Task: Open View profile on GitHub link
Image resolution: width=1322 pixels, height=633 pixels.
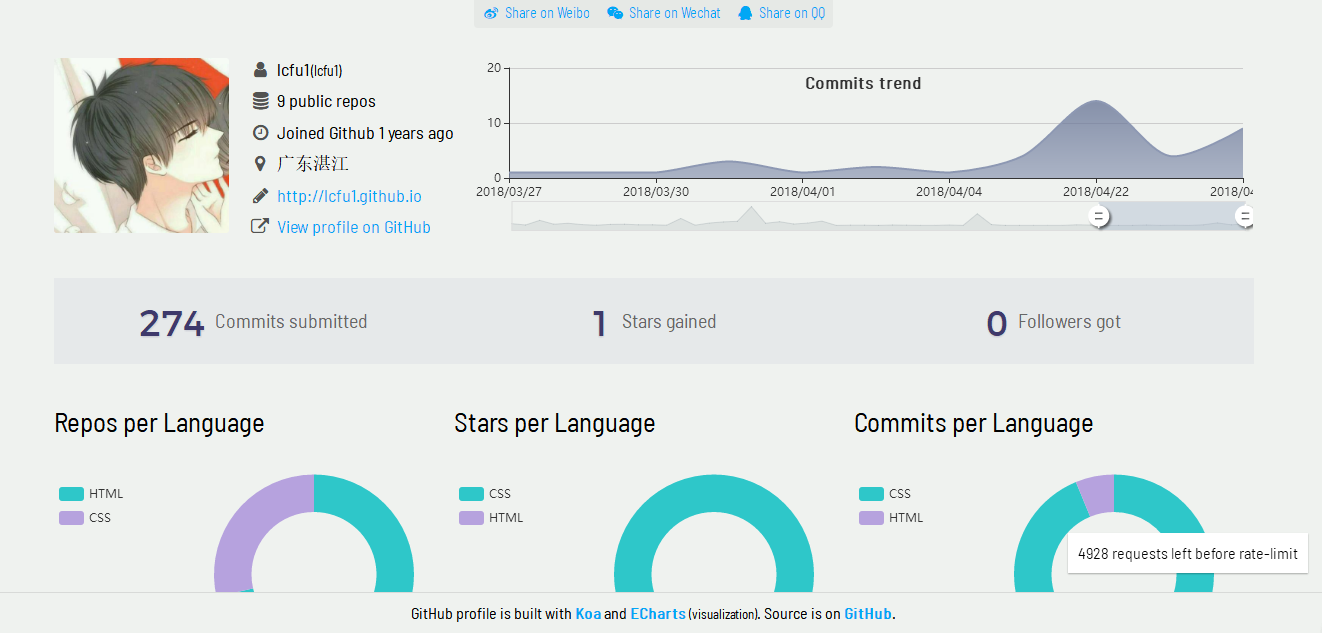Action: tap(354, 227)
